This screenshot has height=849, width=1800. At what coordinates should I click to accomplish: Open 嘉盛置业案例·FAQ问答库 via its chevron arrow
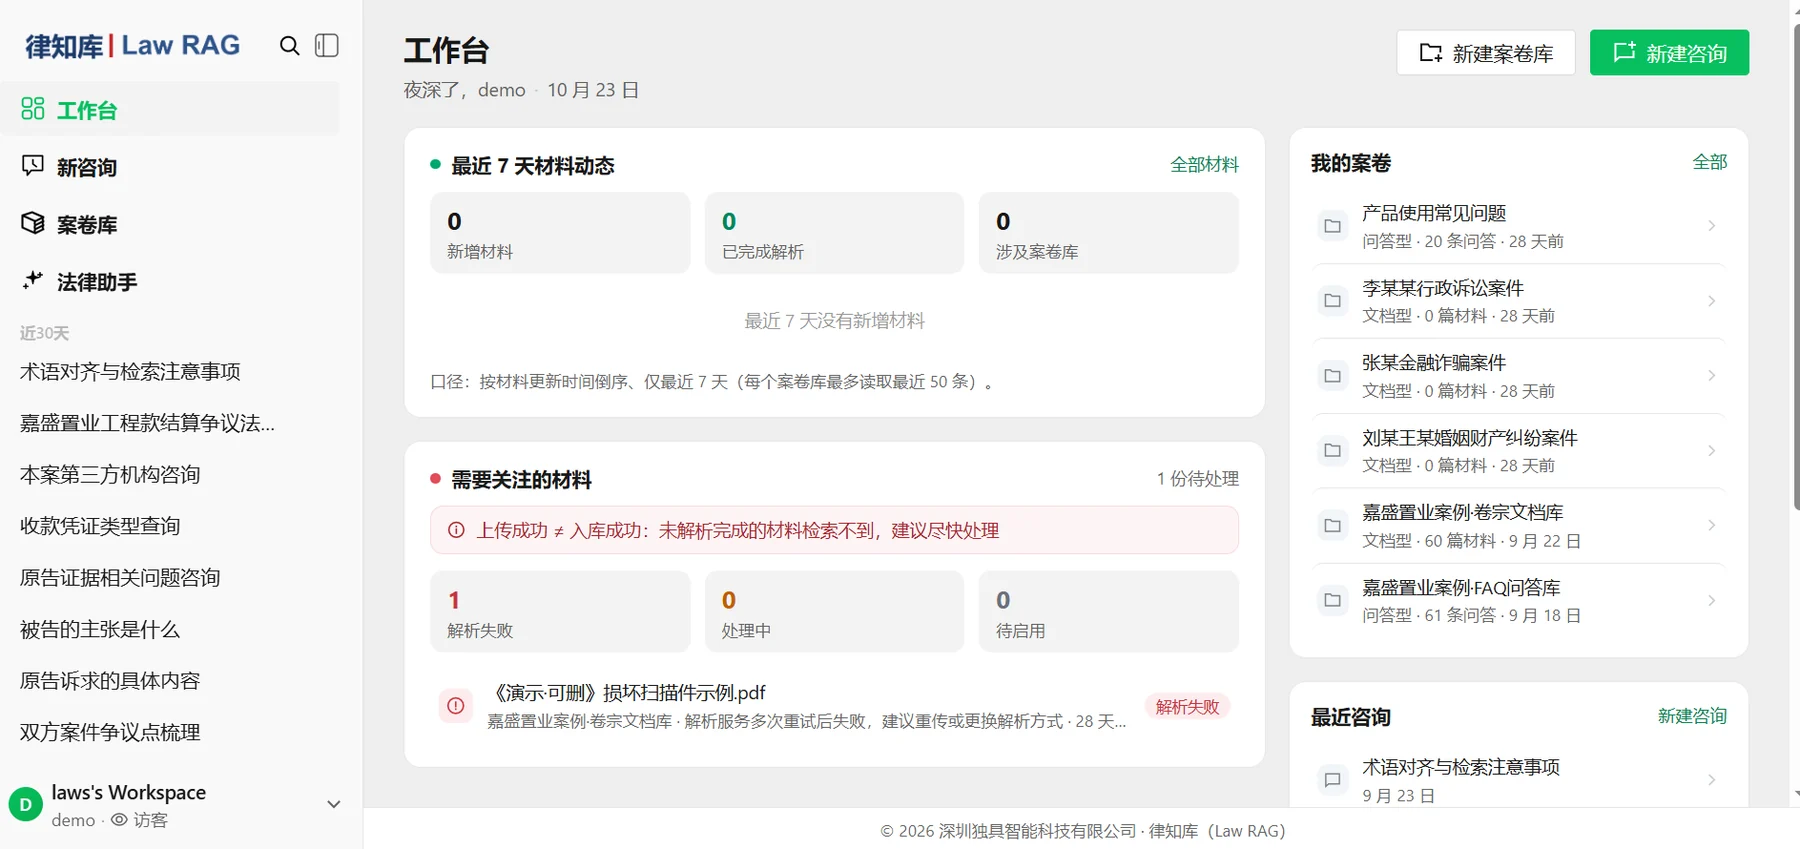pos(1712,601)
